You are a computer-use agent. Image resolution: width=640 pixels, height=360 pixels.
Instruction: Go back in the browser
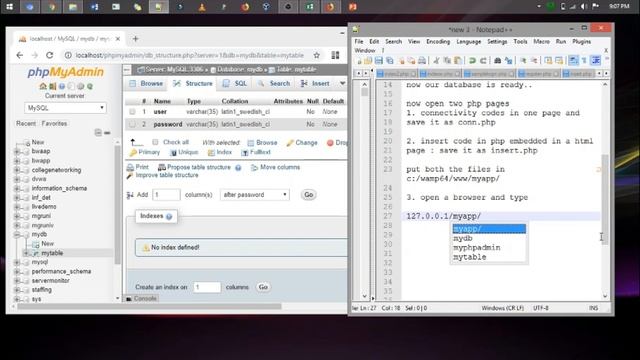coord(20,55)
